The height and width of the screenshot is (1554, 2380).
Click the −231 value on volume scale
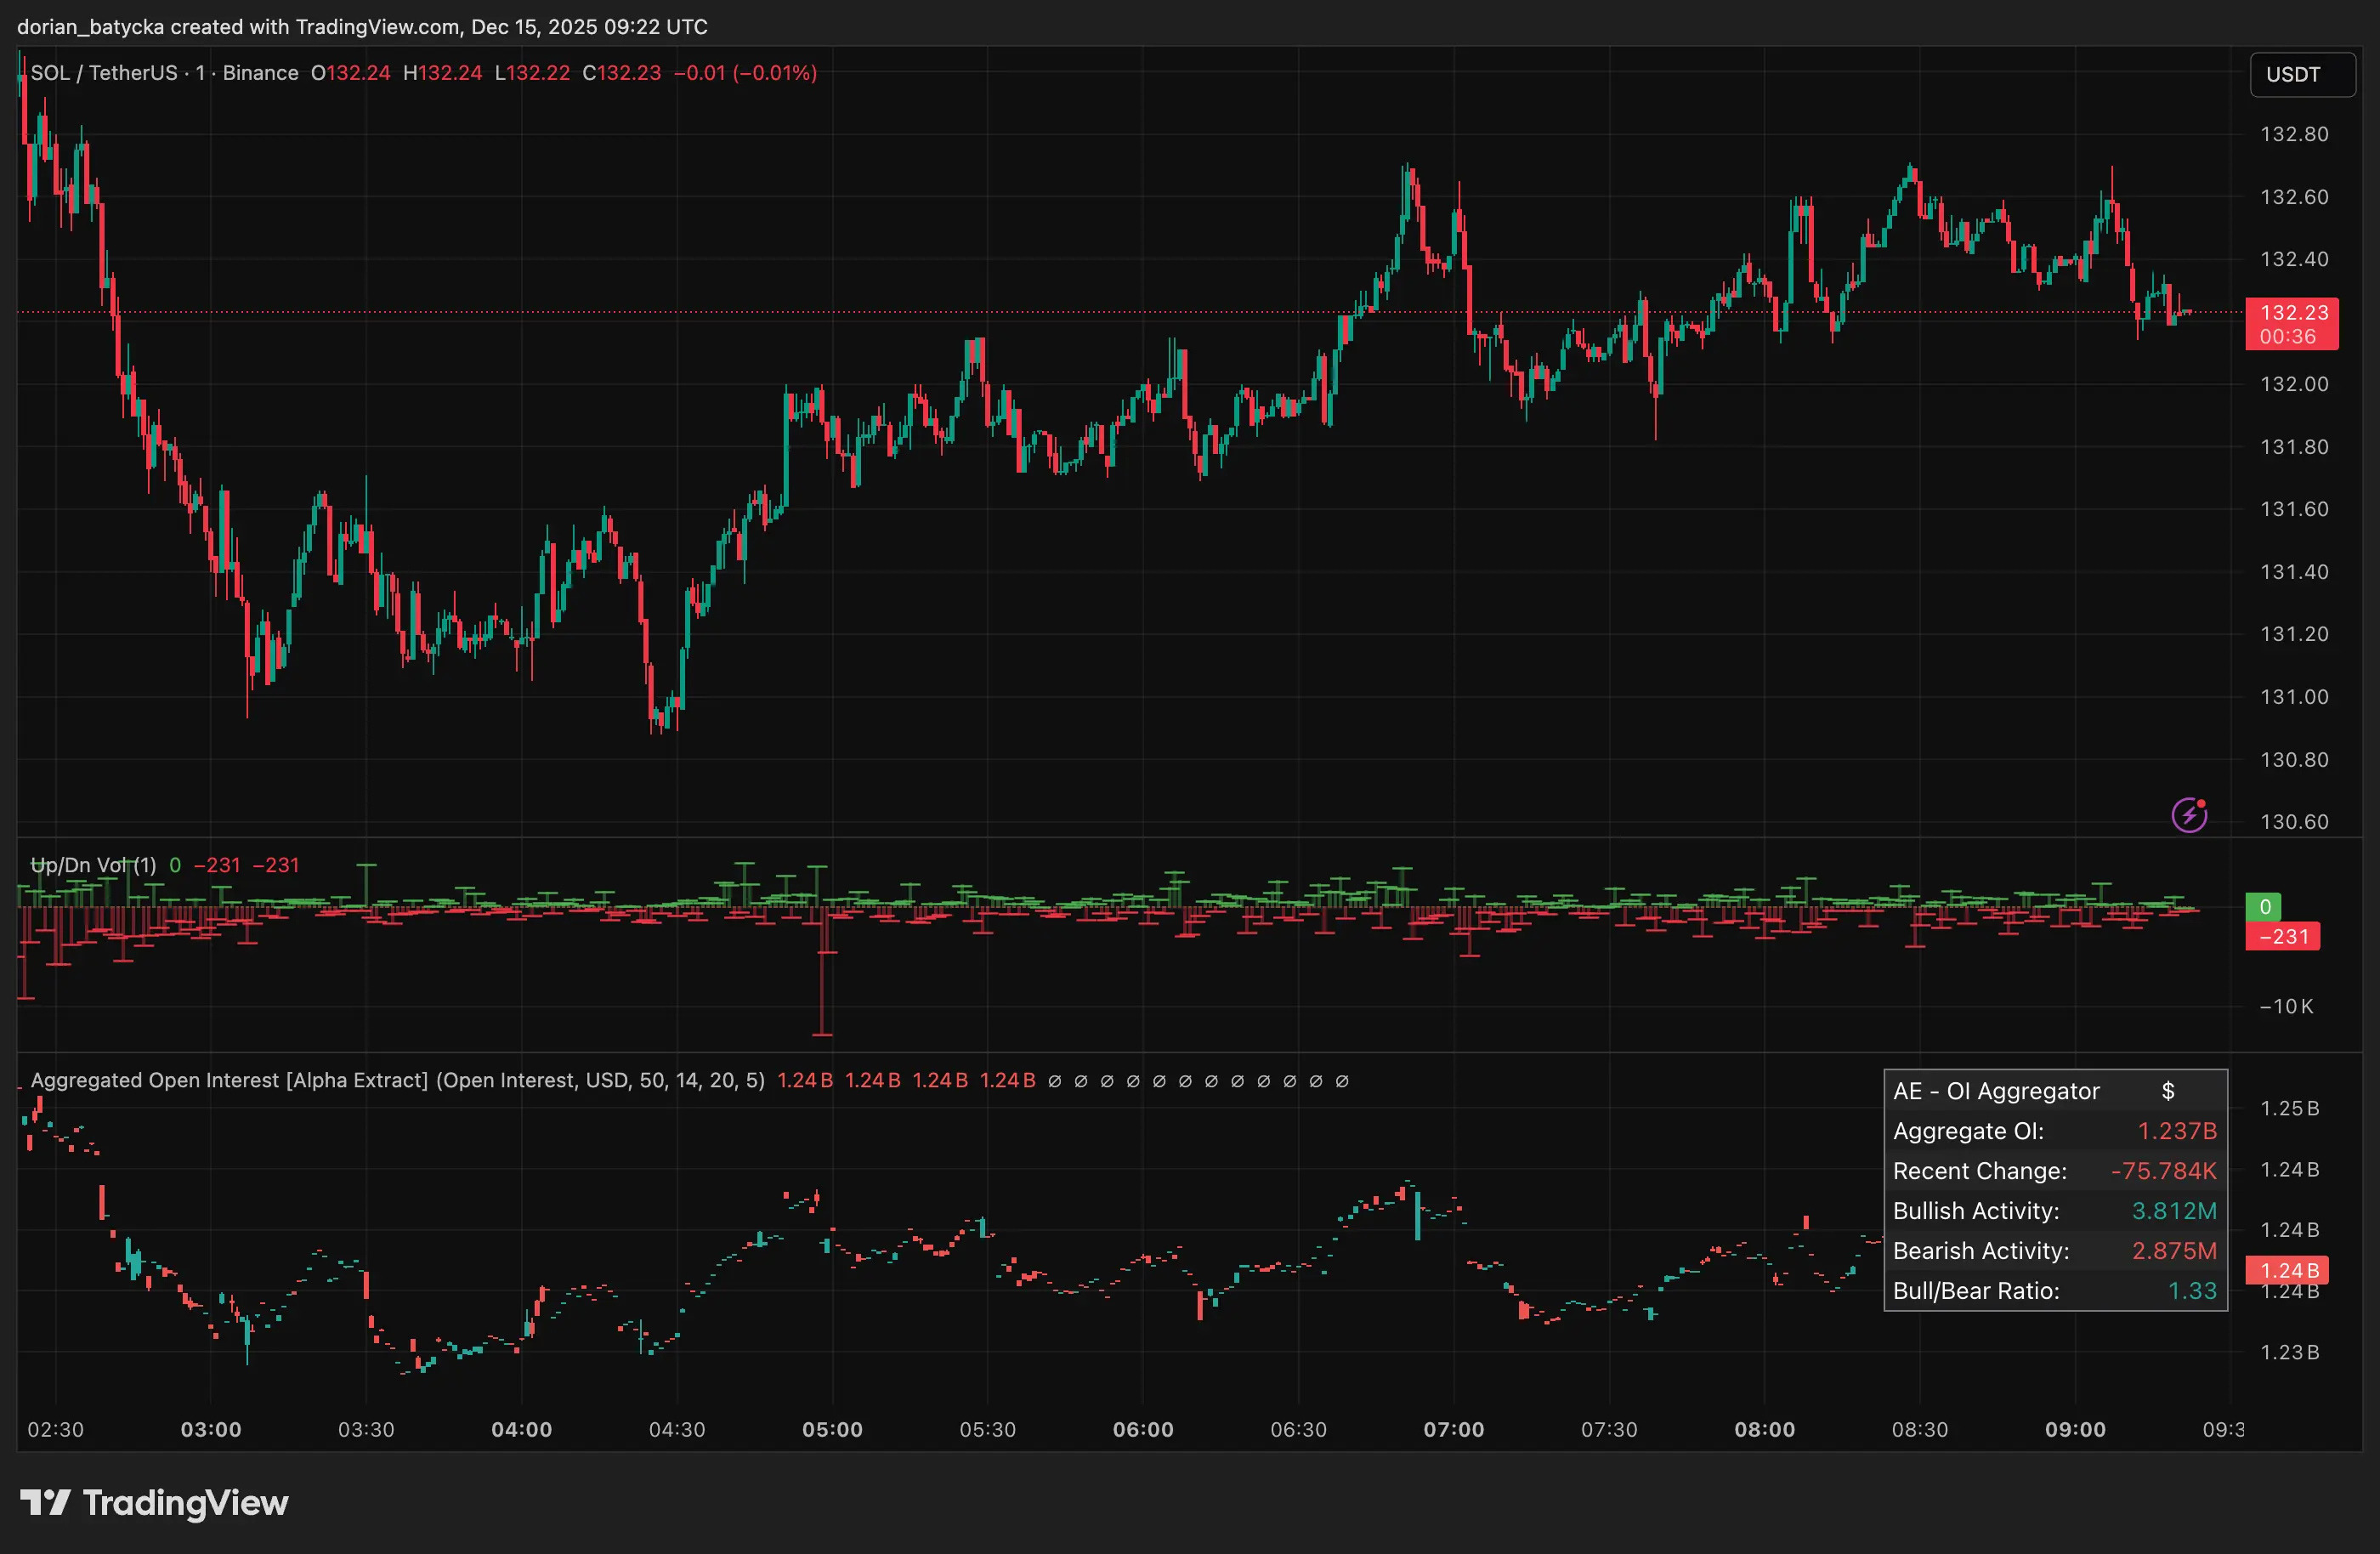[2283, 936]
